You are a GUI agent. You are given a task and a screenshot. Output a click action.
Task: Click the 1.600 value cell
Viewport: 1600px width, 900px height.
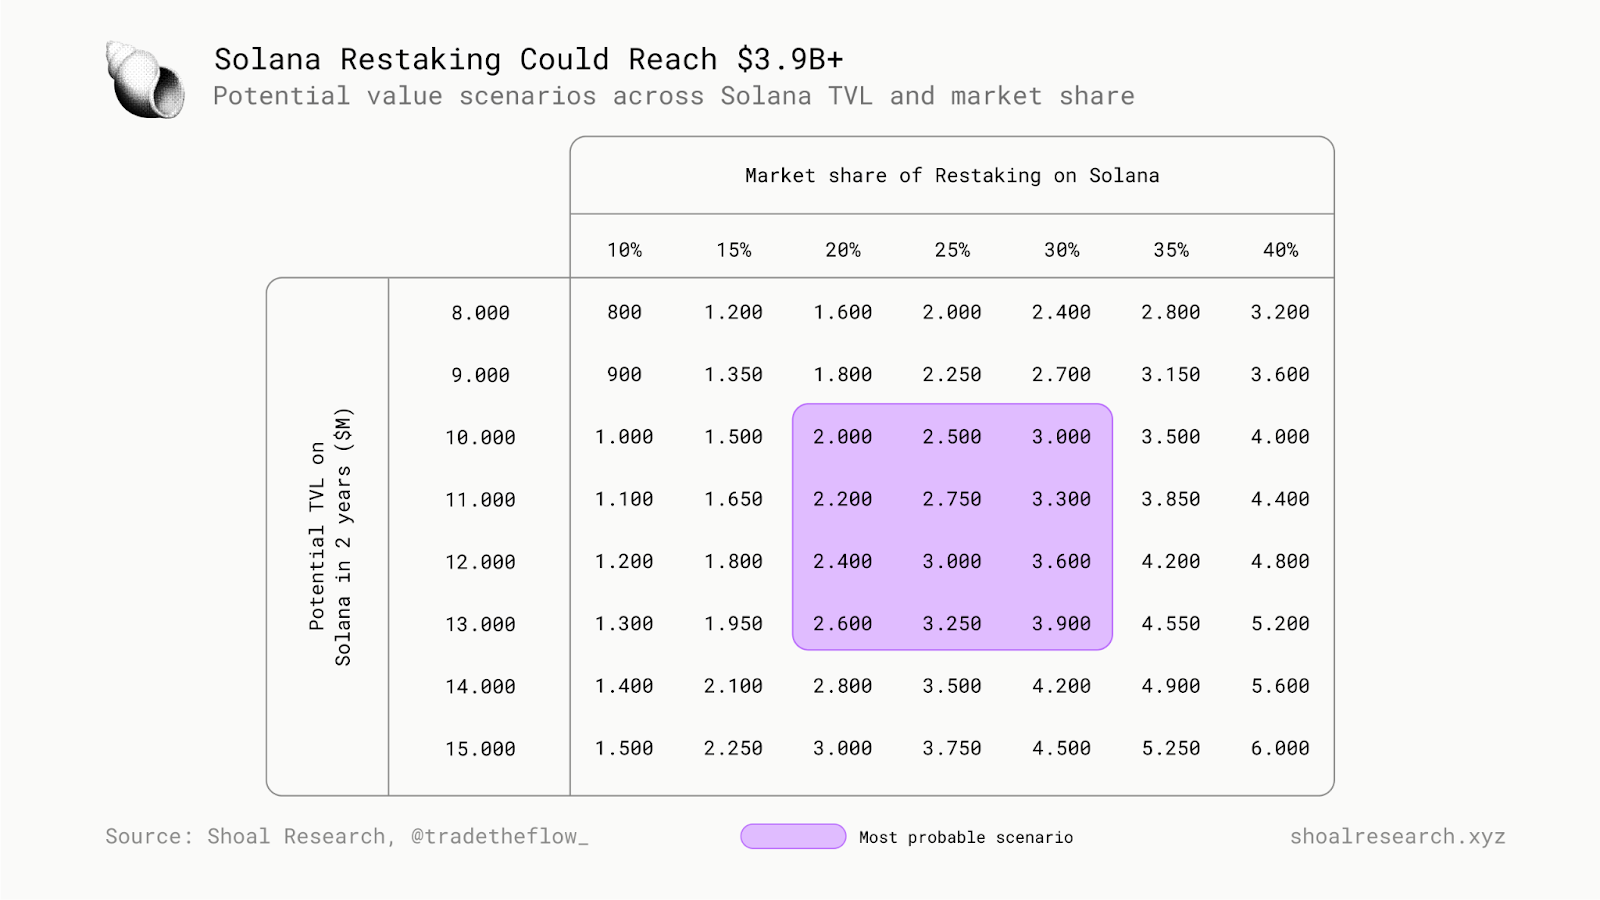click(x=843, y=312)
